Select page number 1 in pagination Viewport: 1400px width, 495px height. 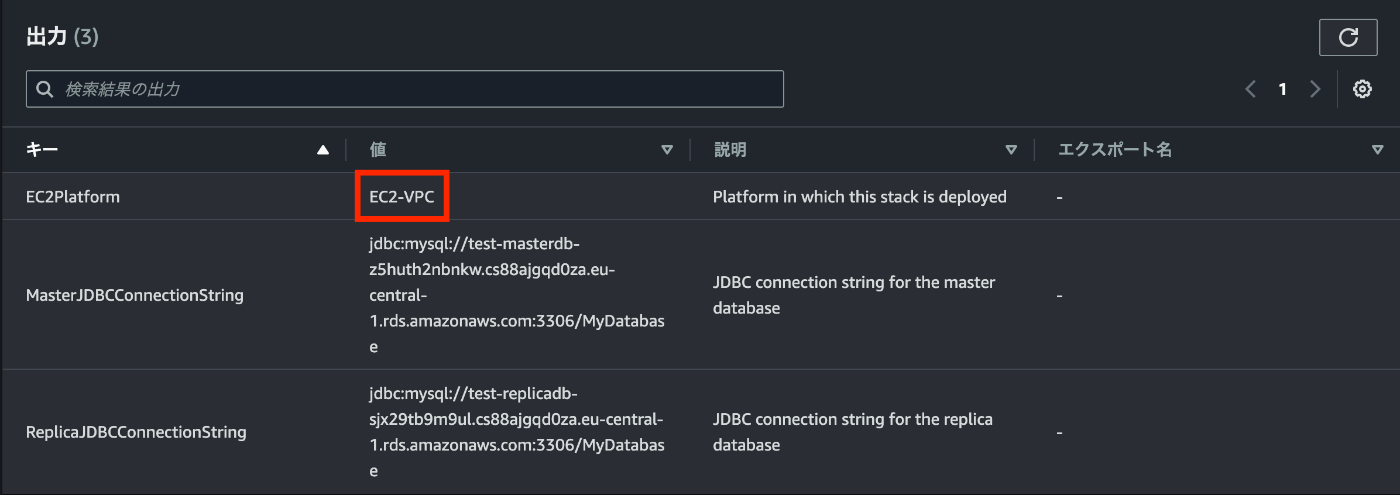coord(1282,89)
